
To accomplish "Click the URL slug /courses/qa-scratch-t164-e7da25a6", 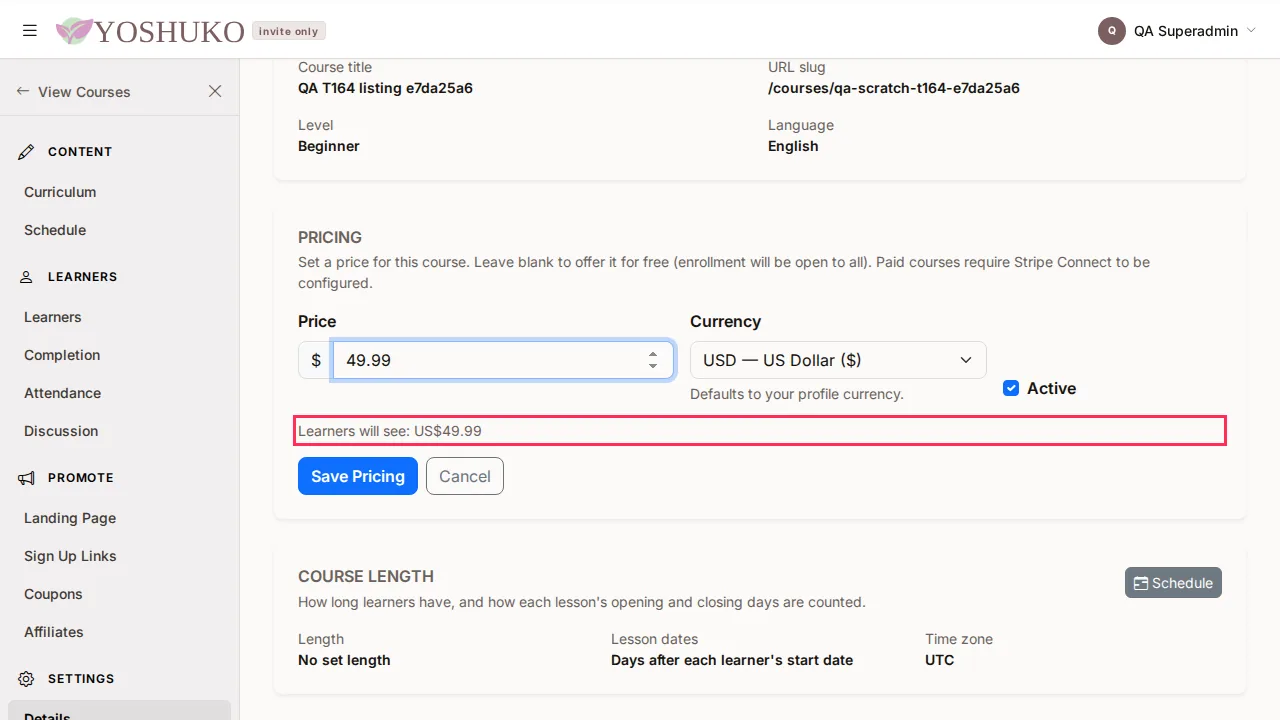I will point(894,88).
